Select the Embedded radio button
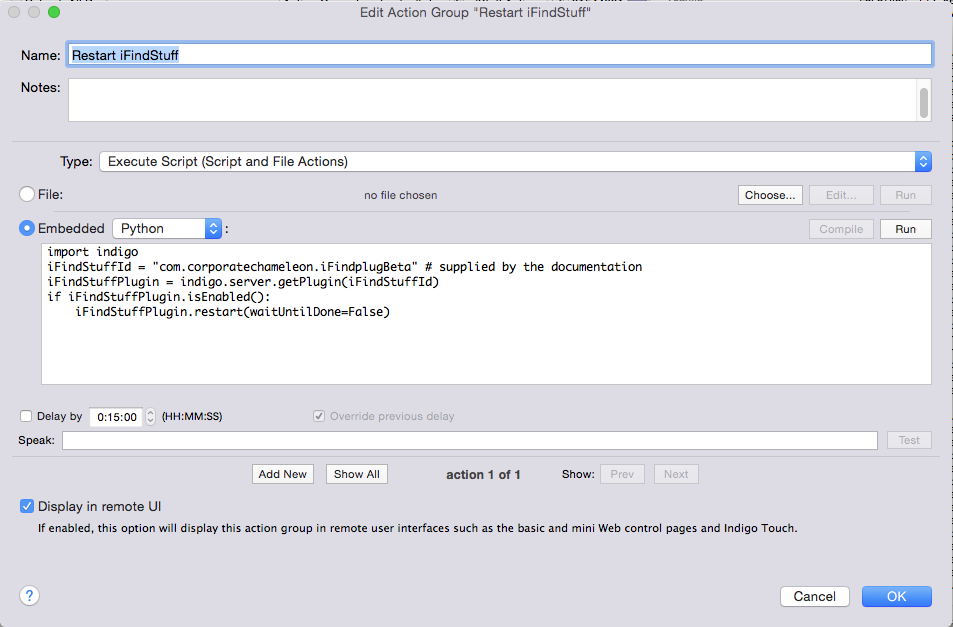This screenshot has height=627, width=953. point(27,228)
